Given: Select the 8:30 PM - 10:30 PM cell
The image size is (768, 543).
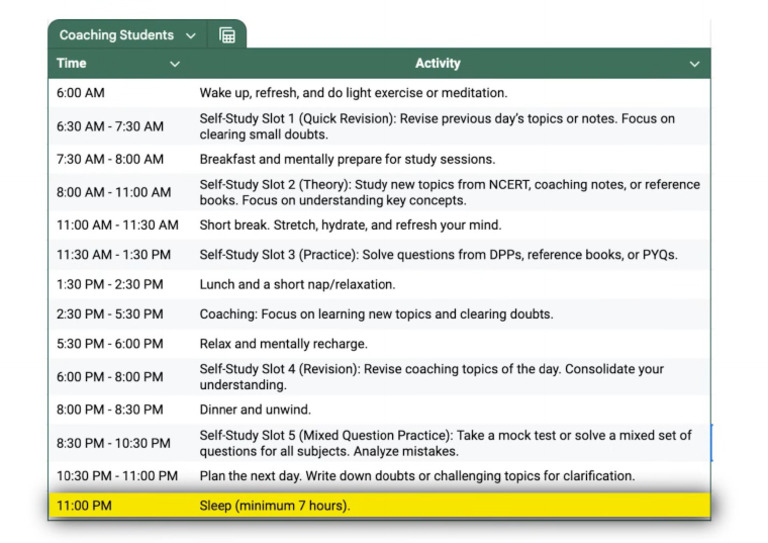Looking at the screenshot, I should [120, 443].
